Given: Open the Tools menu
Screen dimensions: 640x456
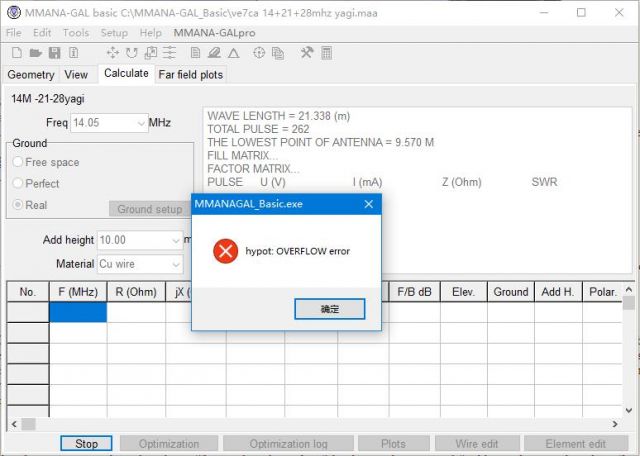Looking at the screenshot, I should point(76,33).
